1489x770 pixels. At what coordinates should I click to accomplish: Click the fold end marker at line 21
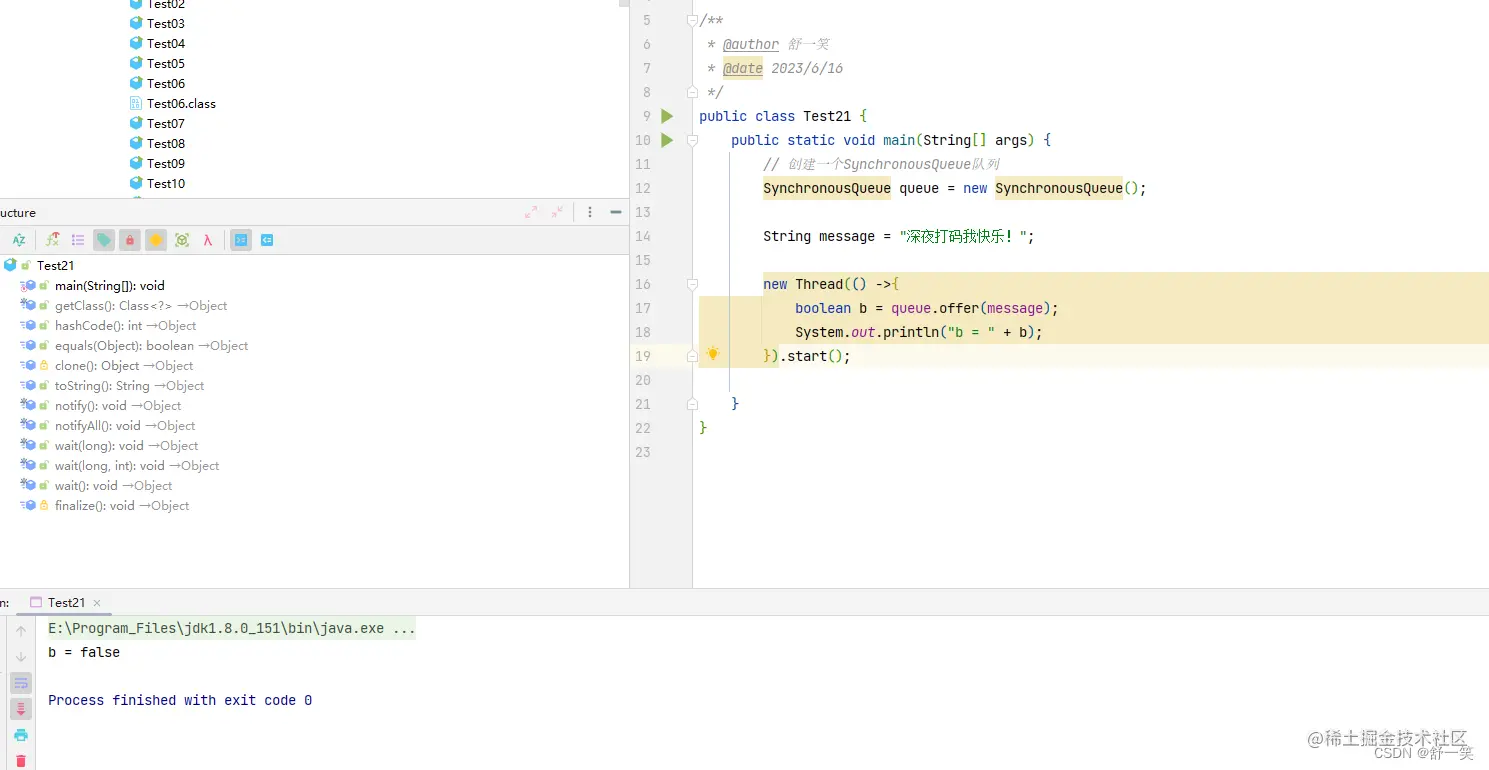coord(692,404)
